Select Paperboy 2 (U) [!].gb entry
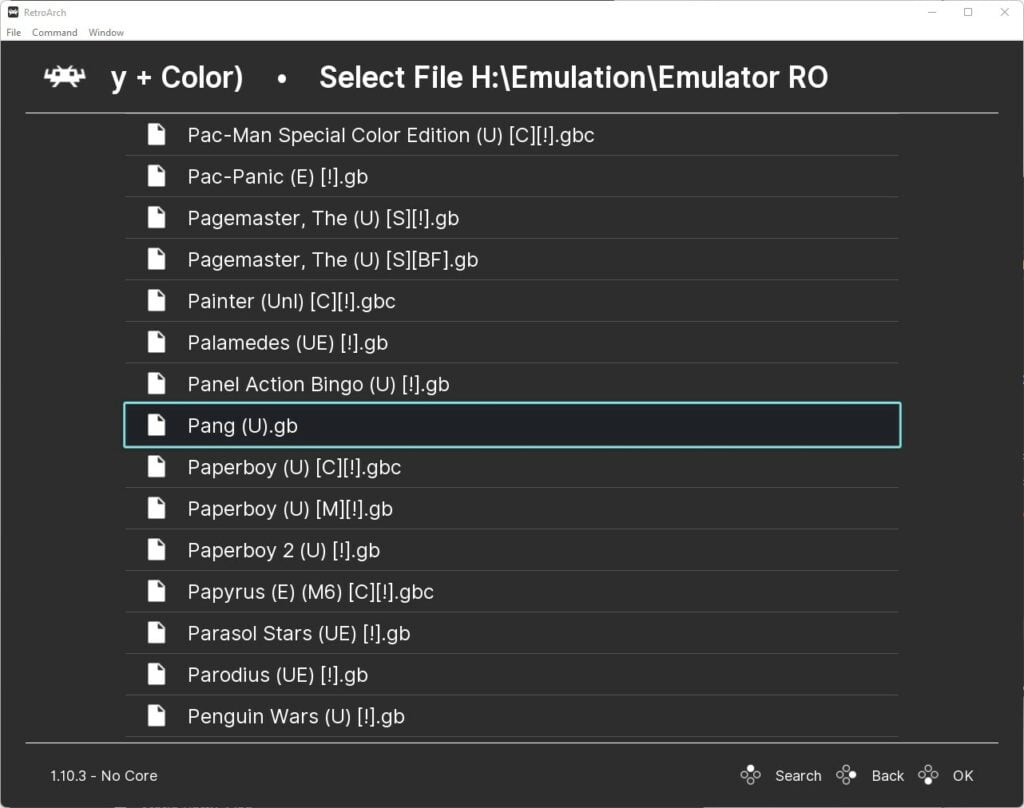 pos(512,550)
